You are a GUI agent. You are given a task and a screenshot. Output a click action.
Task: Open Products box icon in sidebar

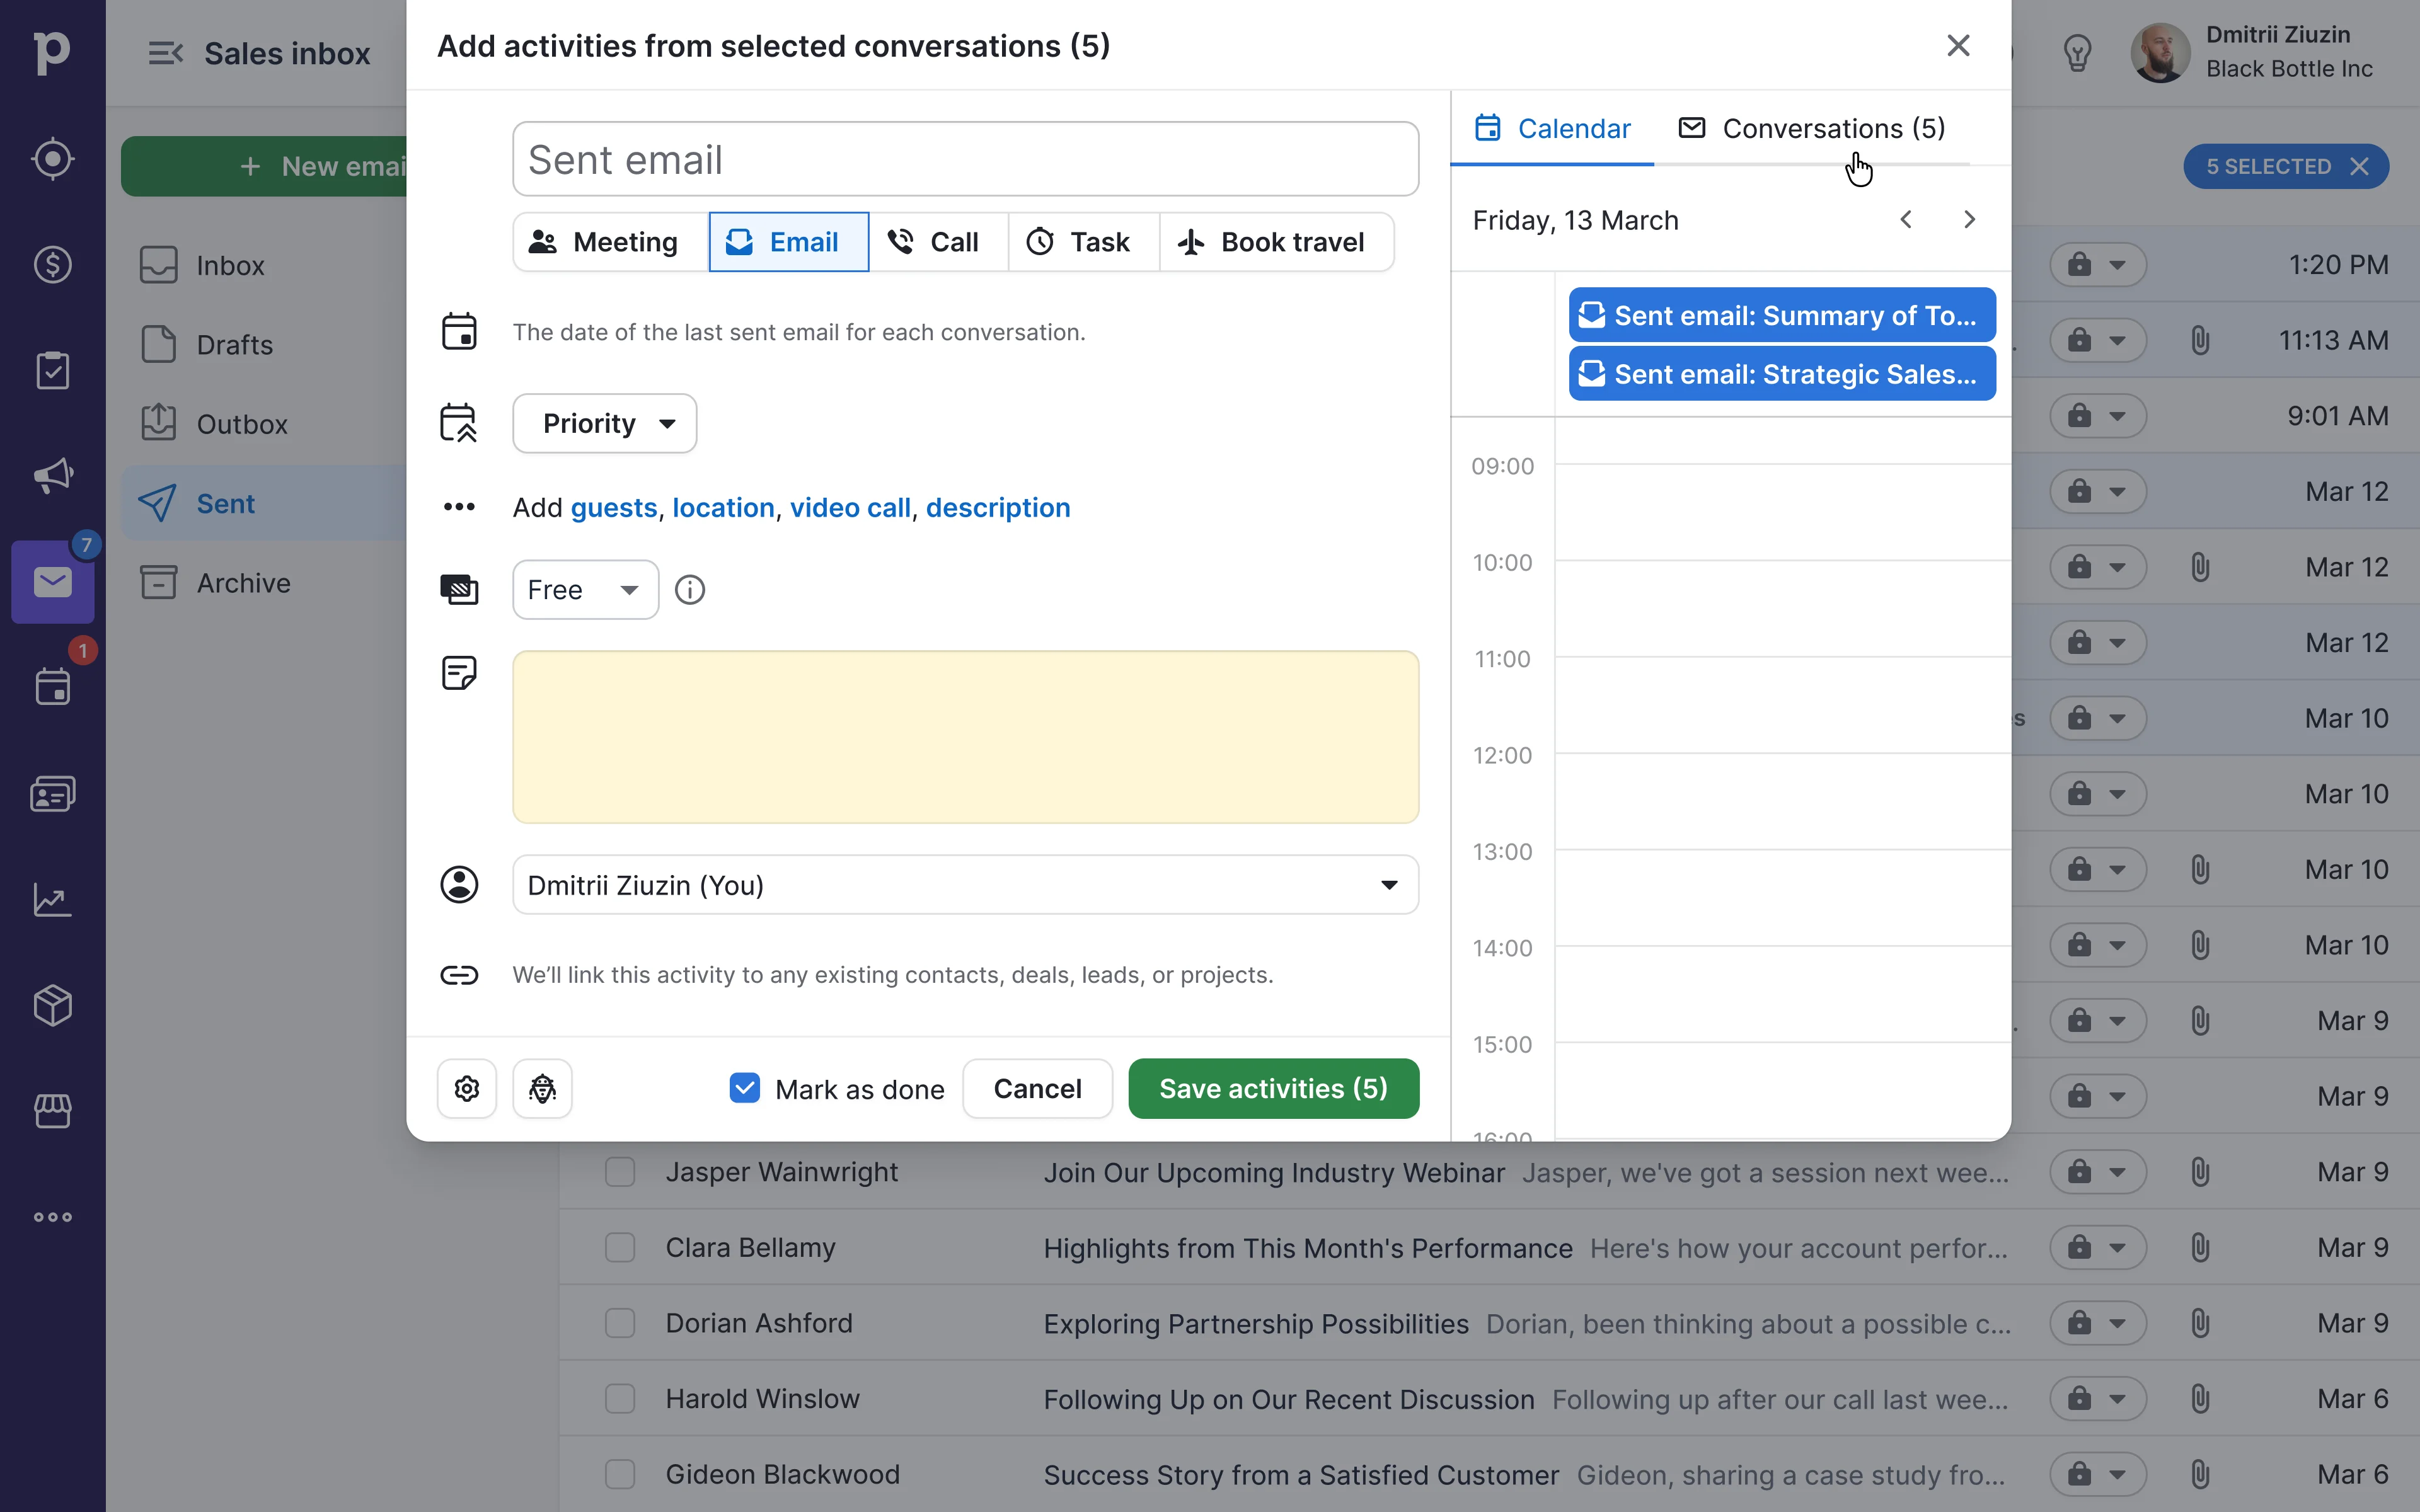pos(52,1005)
